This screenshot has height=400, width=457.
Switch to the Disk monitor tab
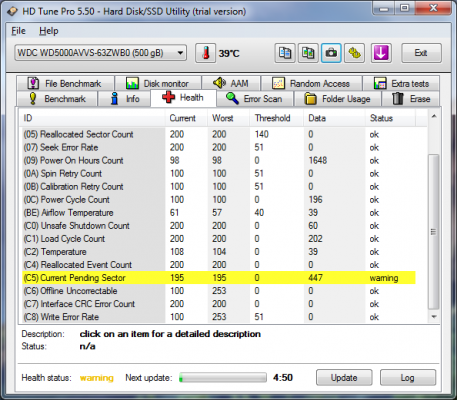[x=158, y=83]
